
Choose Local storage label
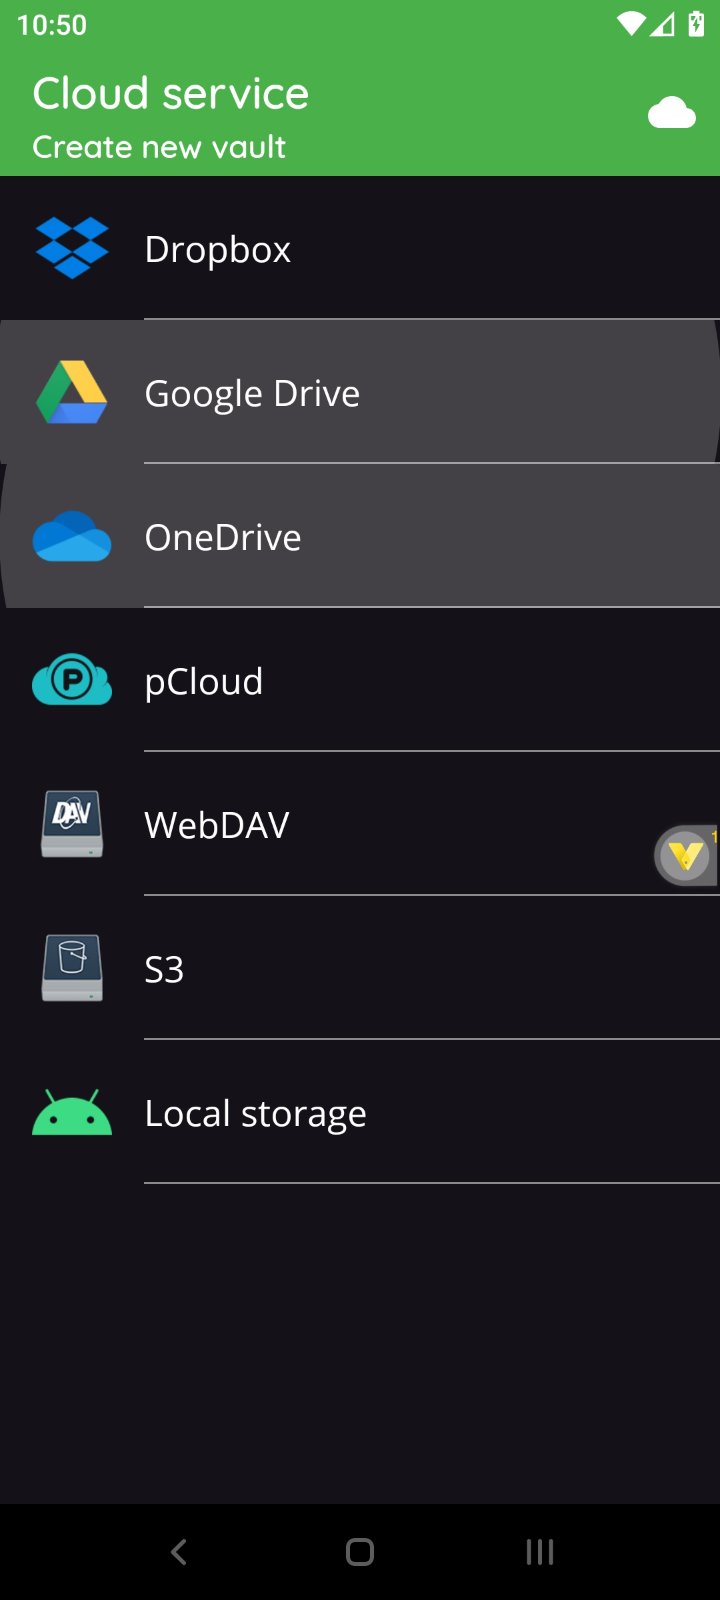pos(256,1113)
